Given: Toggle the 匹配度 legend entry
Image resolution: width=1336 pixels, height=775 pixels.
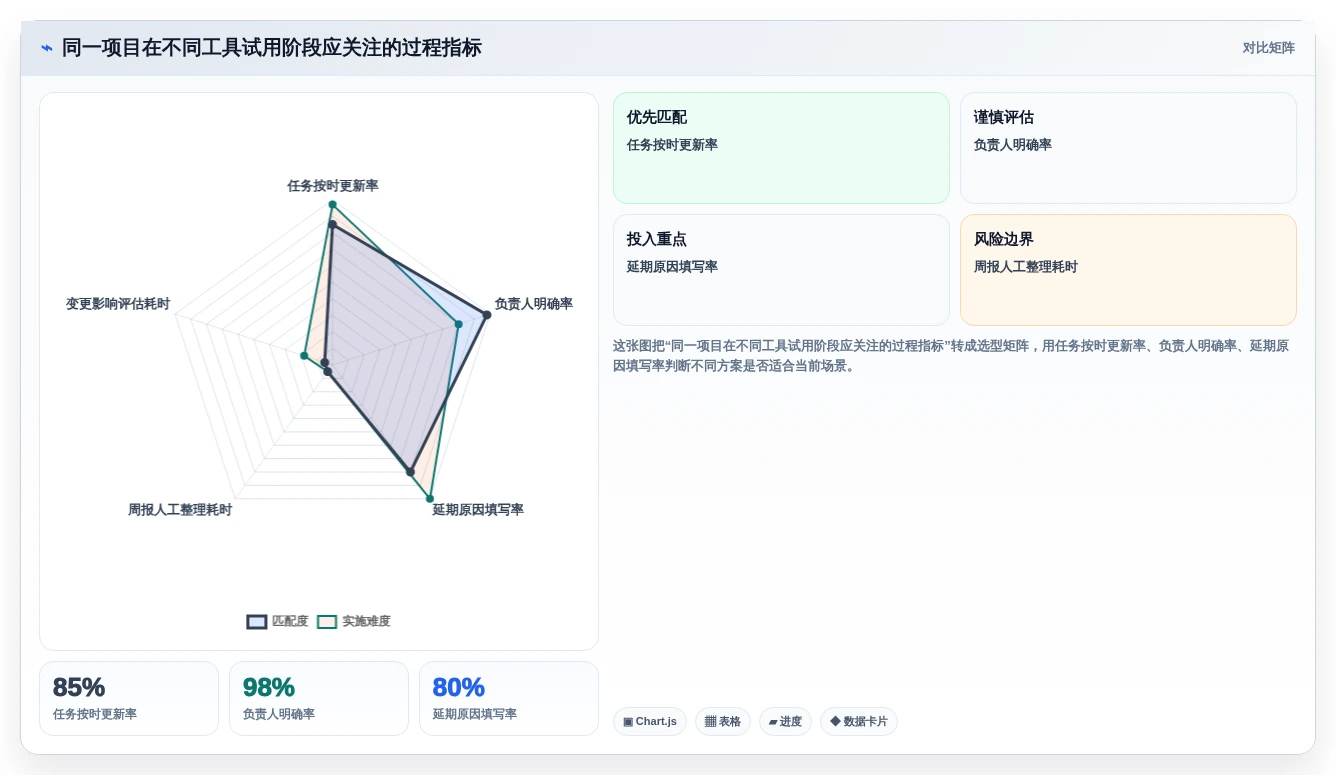Looking at the screenshot, I should coord(278,621).
